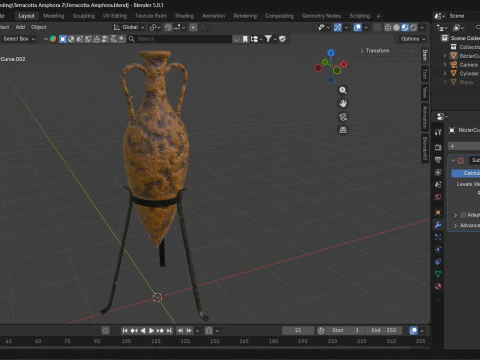Click the current frame field showing 21
The image size is (480, 360).
click(298, 330)
